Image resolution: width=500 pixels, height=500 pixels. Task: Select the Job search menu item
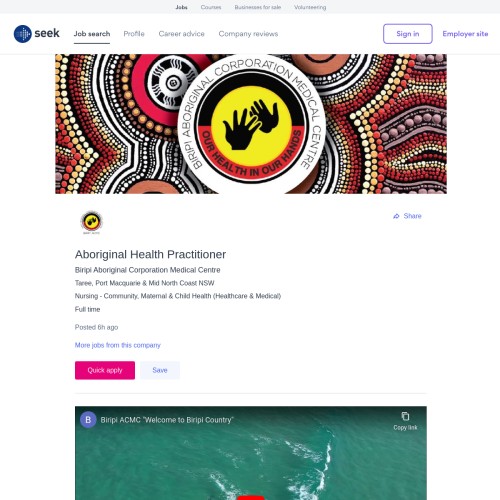coord(92,34)
